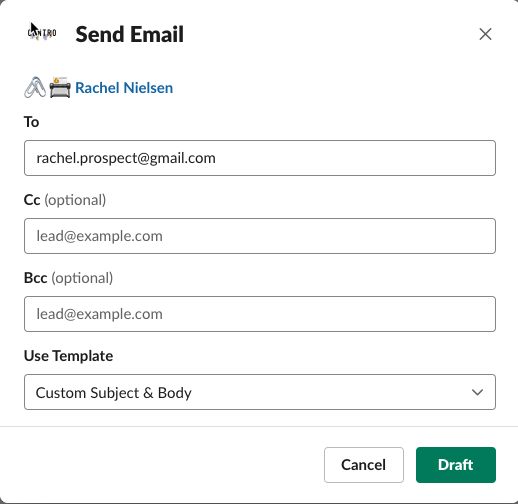Select the Custom Subject & Body text
Viewport: 518px width, 504px height.
tap(114, 393)
